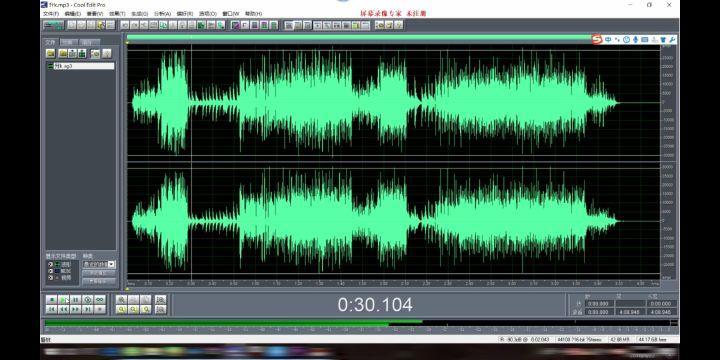The width and height of the screenshot is (720, 360).
Task: Click the Play button in transport controls
Action: 64,300
